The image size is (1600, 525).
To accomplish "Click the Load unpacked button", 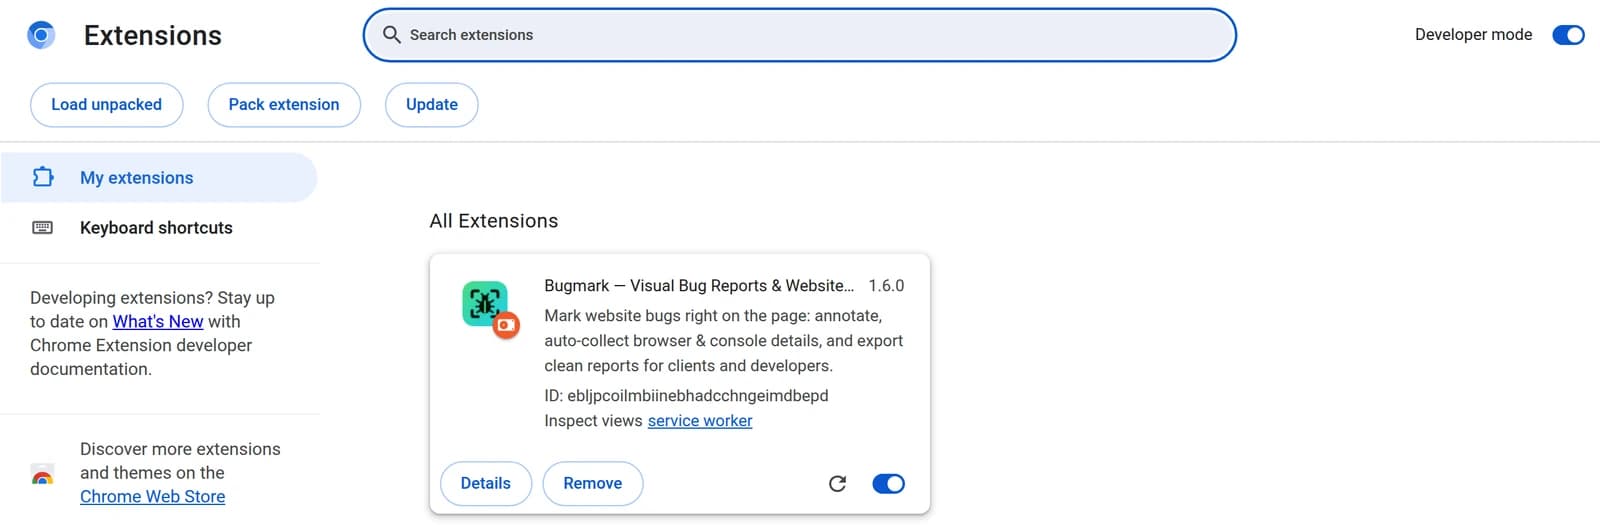I will tap(107, 105).
